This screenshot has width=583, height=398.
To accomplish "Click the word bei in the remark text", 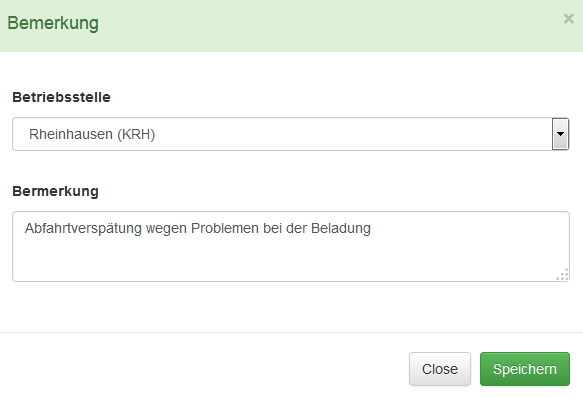I will coord(273,228).
